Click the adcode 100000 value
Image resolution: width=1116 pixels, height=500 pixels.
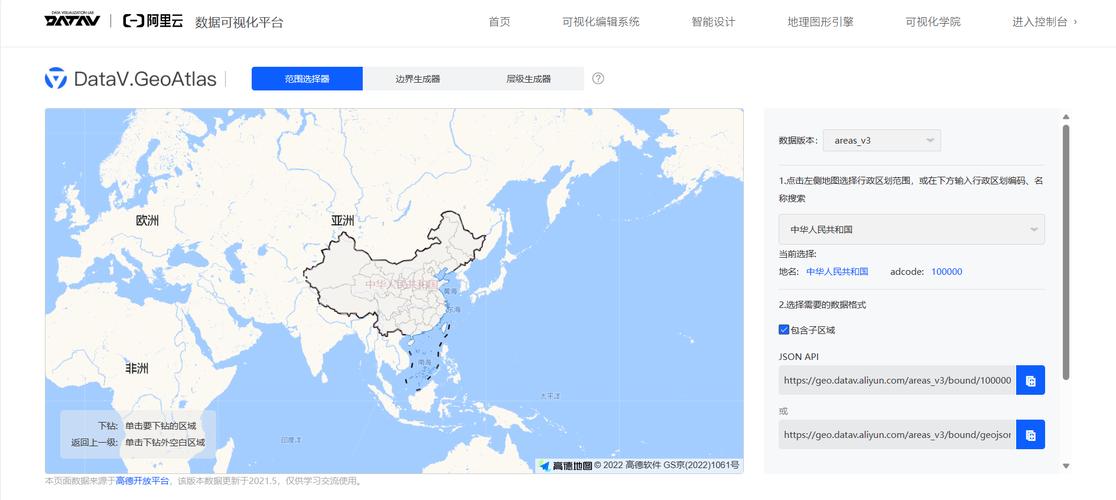pos(947,272)
